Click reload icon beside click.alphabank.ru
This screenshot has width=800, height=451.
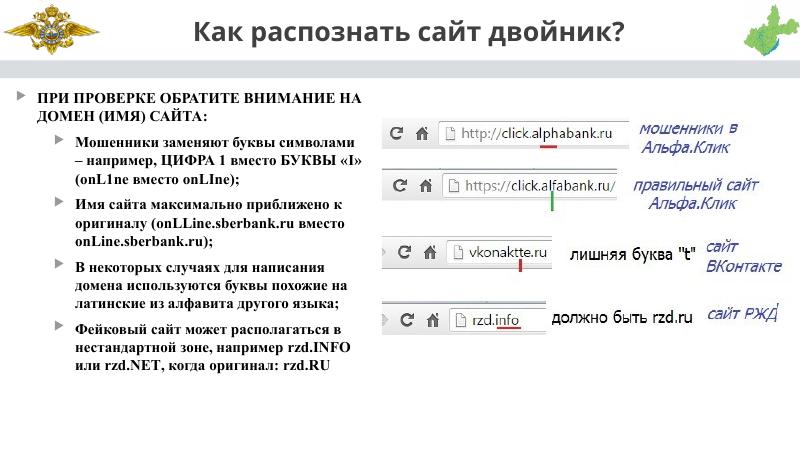[396, 134]
